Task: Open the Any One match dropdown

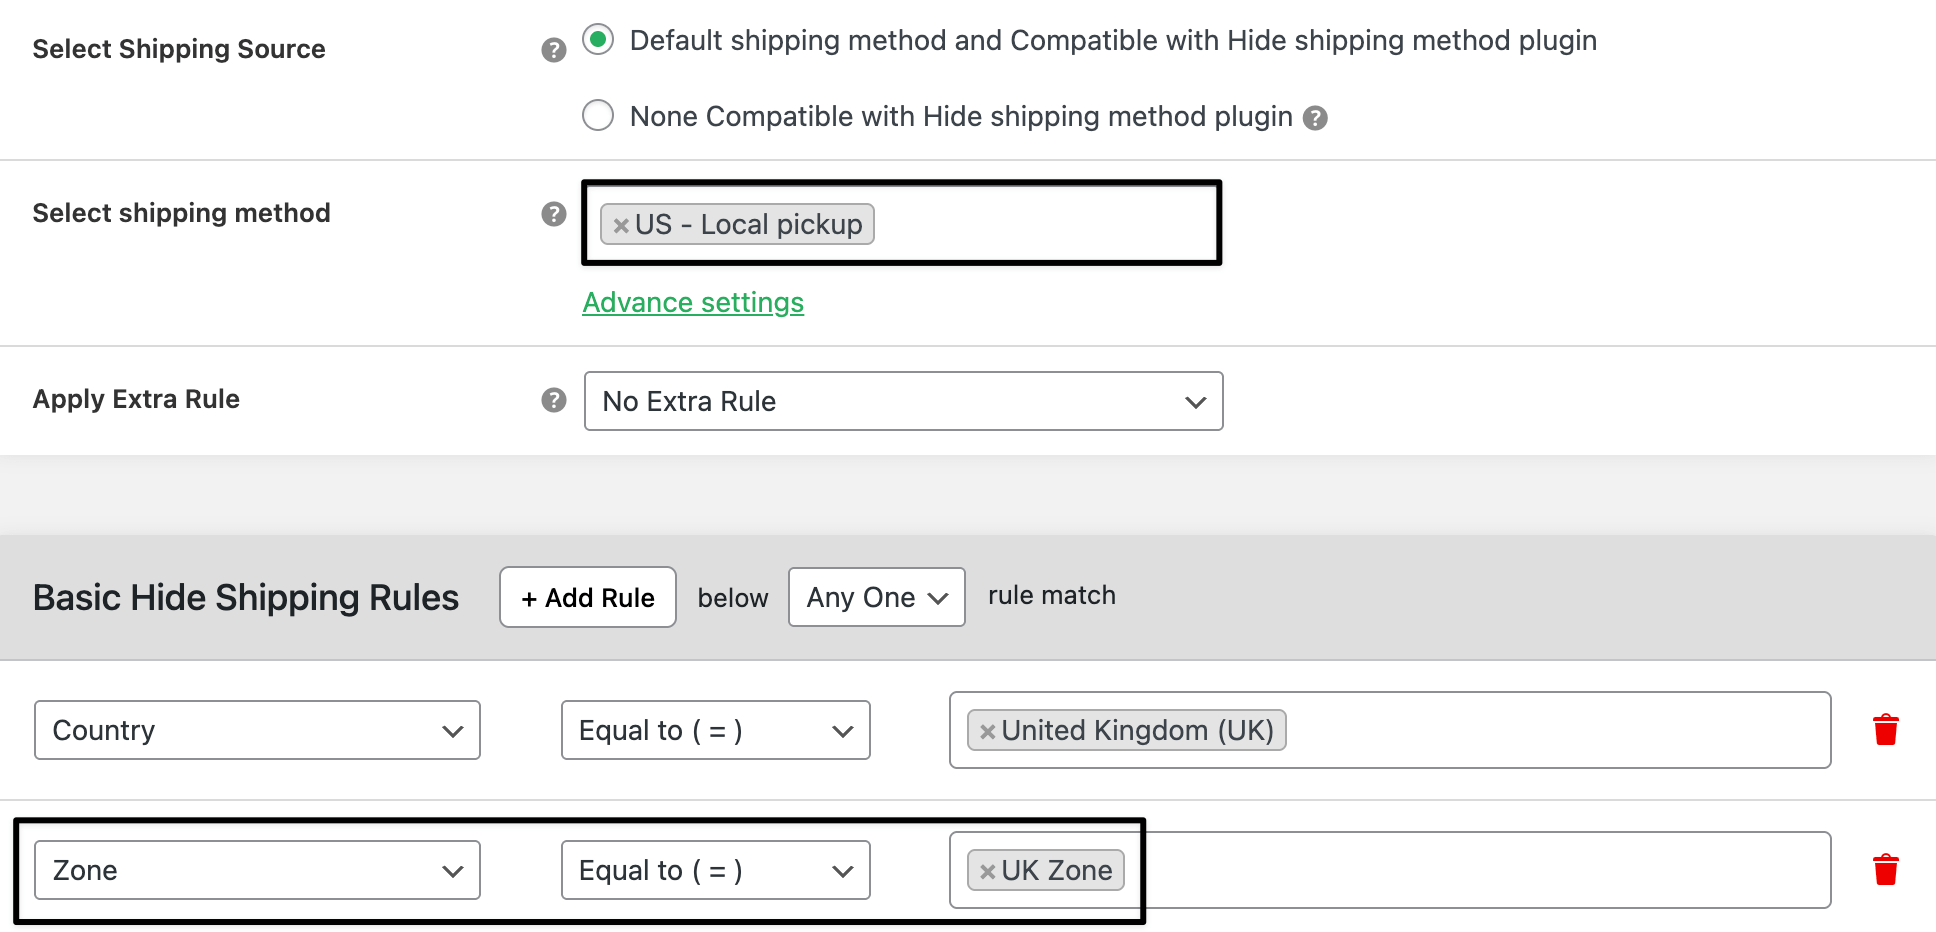Action: [876, 597]
